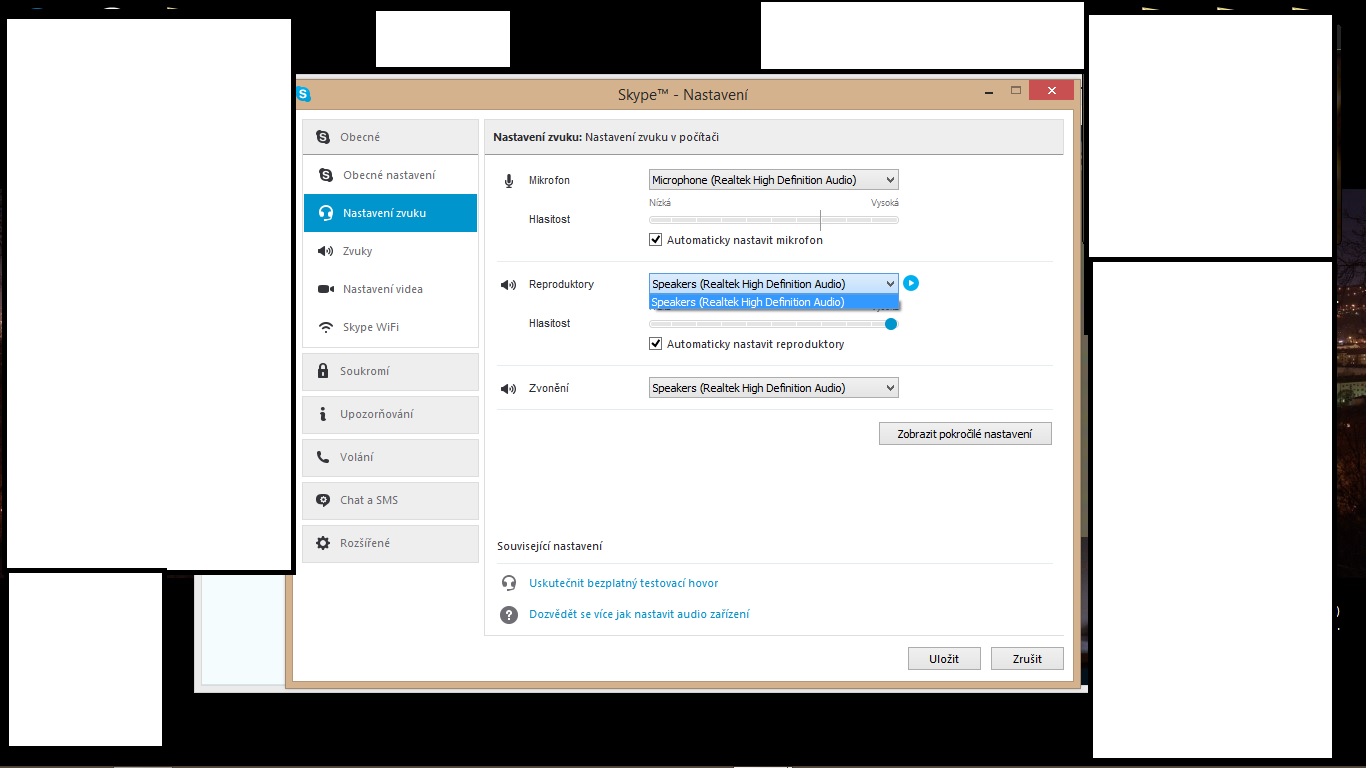Click the chat bubble icon beside Chat a SMS
The width and height of the screenshot is (1369, 769).
point(322,500)
